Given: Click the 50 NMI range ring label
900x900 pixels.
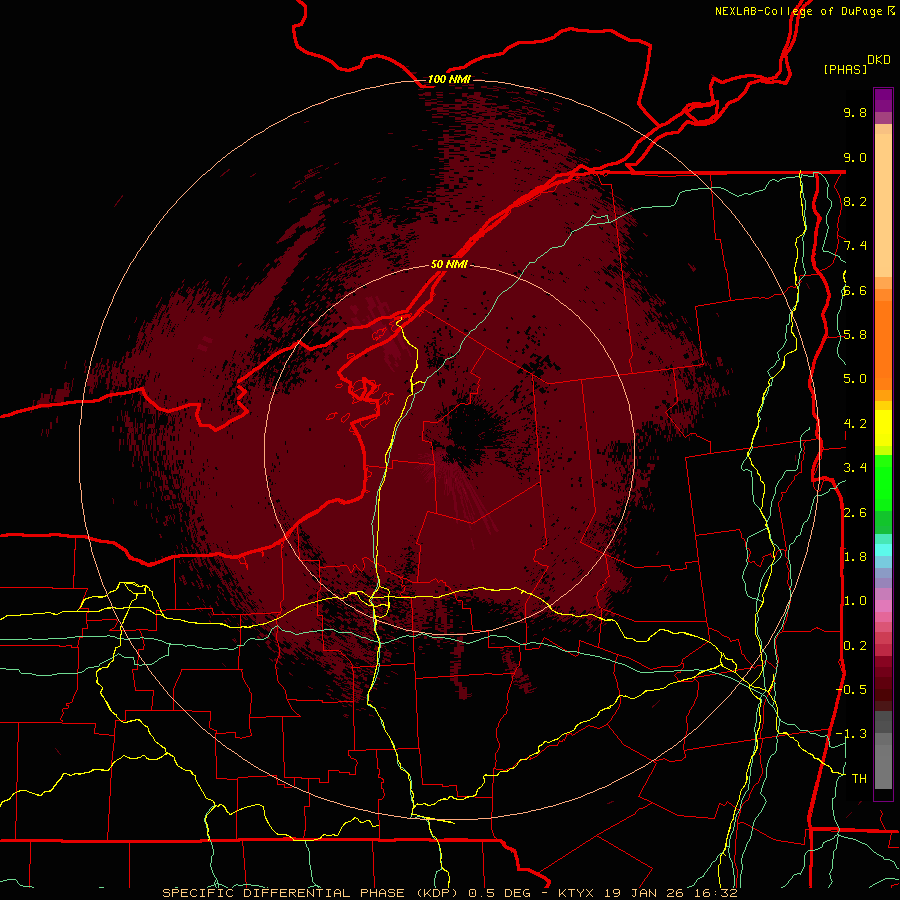Looking at the screenshot, I should 449,265.
